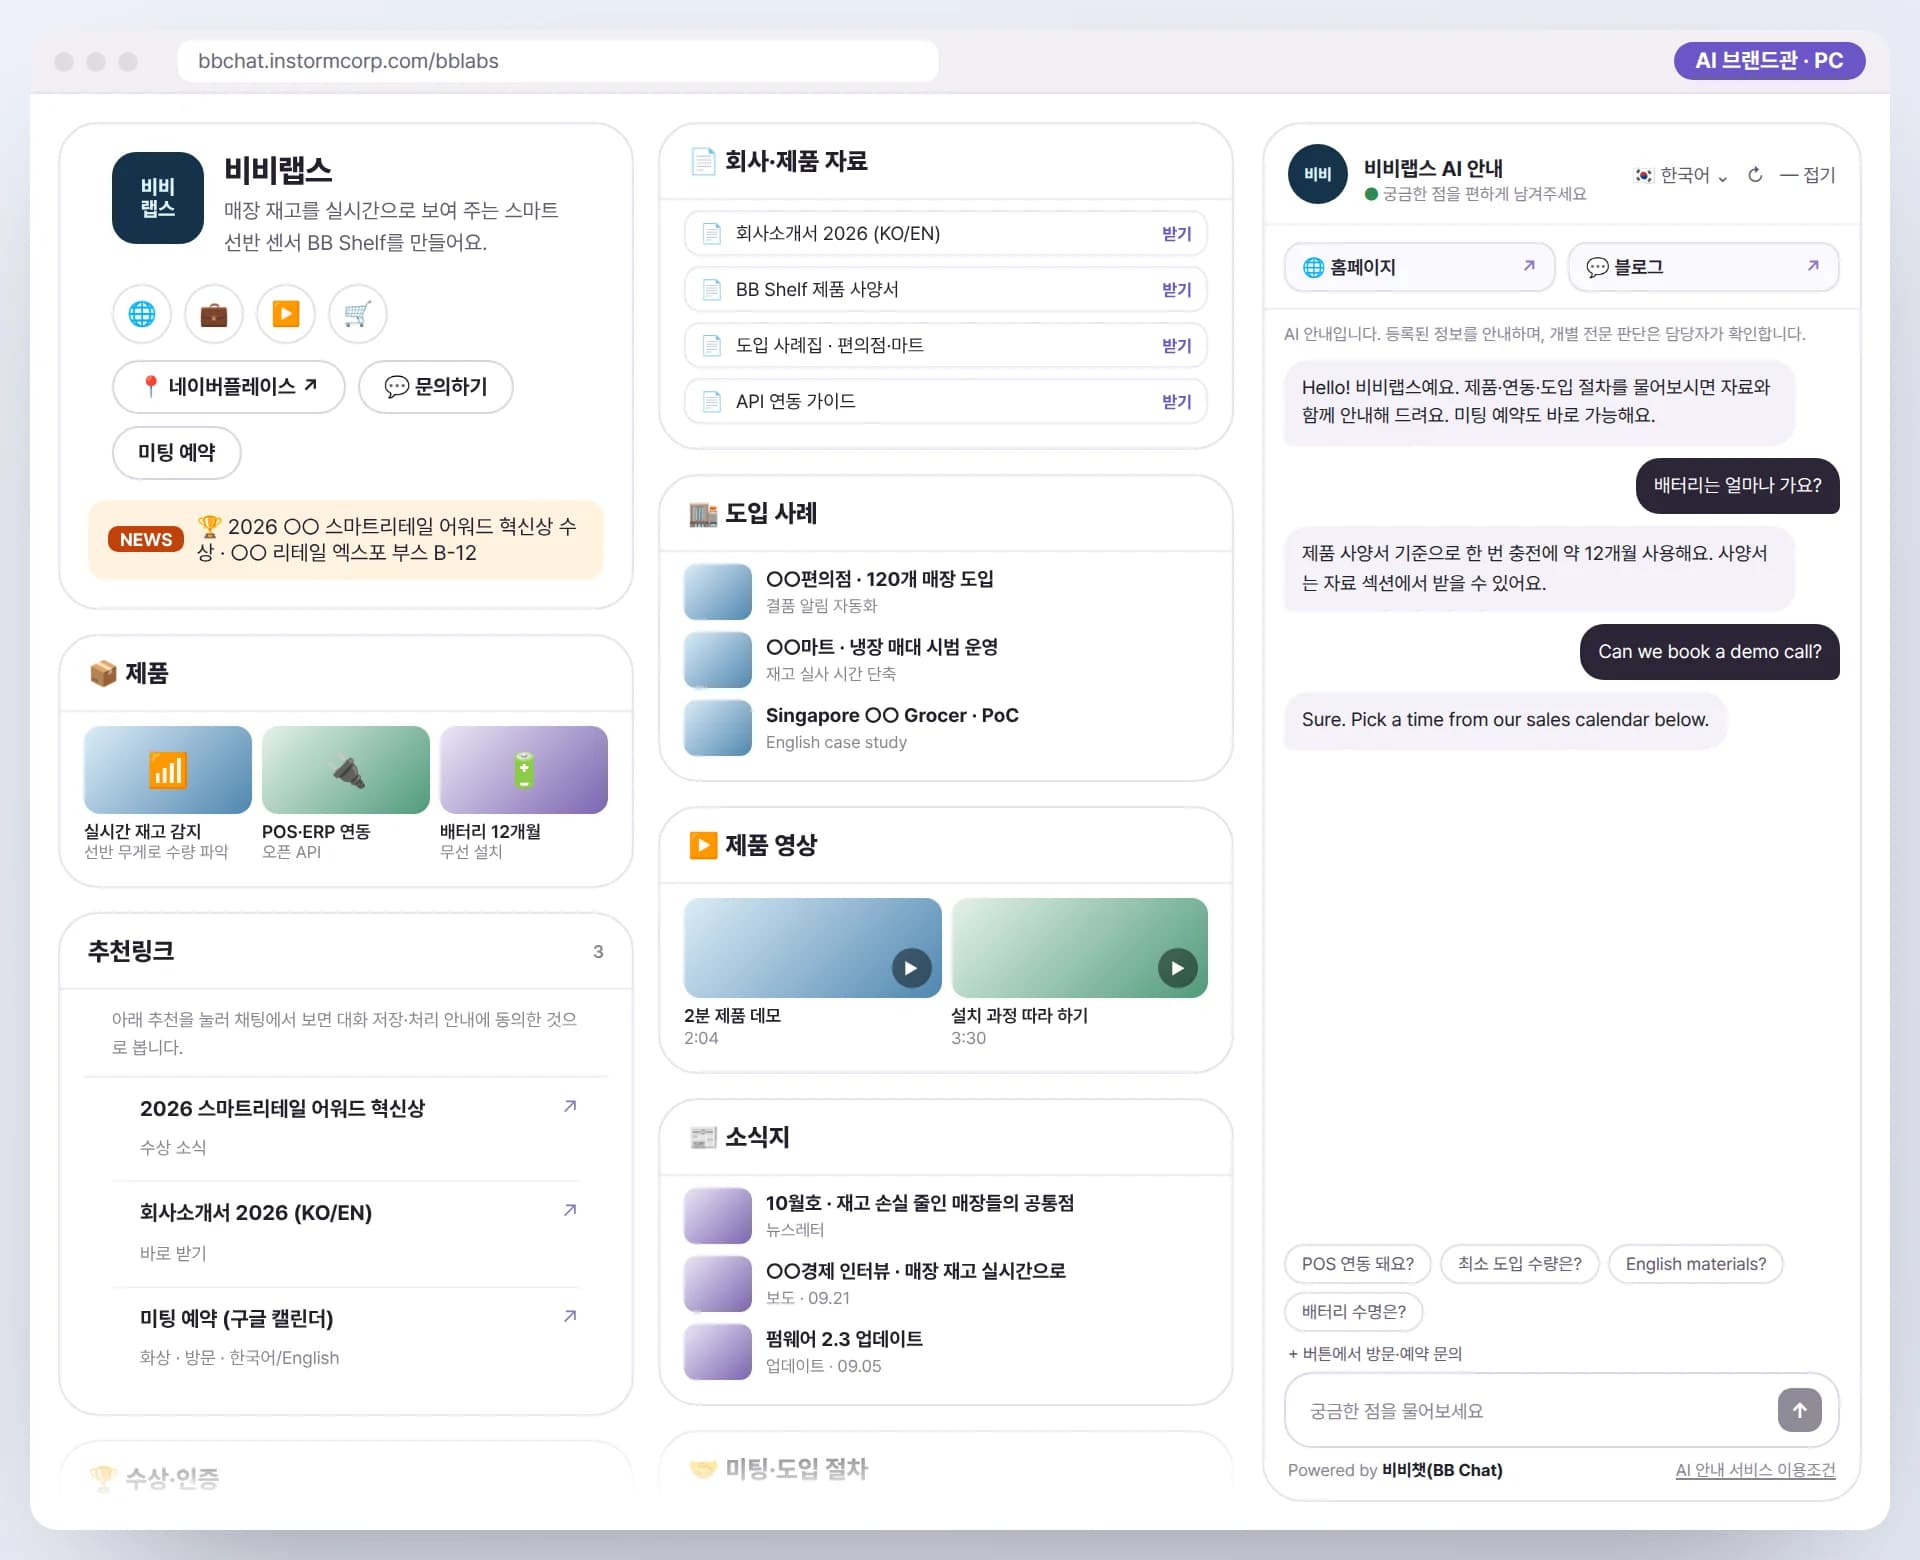Image resolution: width=1920 pixels, height=1560 pixels.
Task: Open the orange play video icon
Action: click(x=286, y=314)
